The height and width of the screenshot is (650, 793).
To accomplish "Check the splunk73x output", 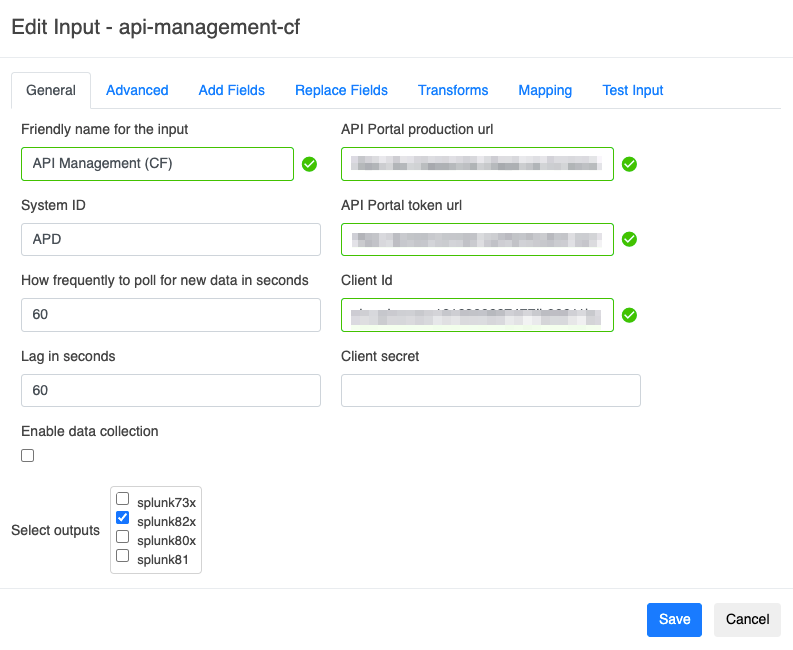I will click(123, 499).
